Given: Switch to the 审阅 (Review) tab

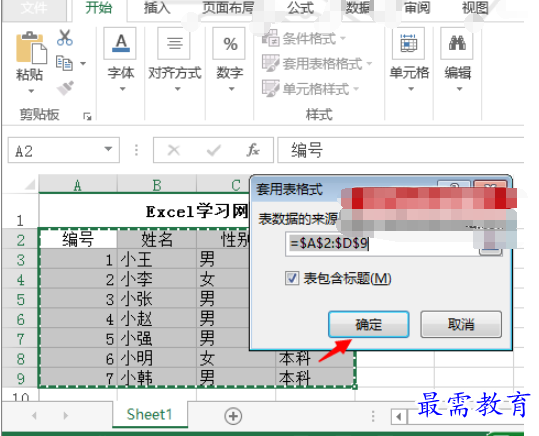Looking at the screenshot, I should tap(417, 8).
